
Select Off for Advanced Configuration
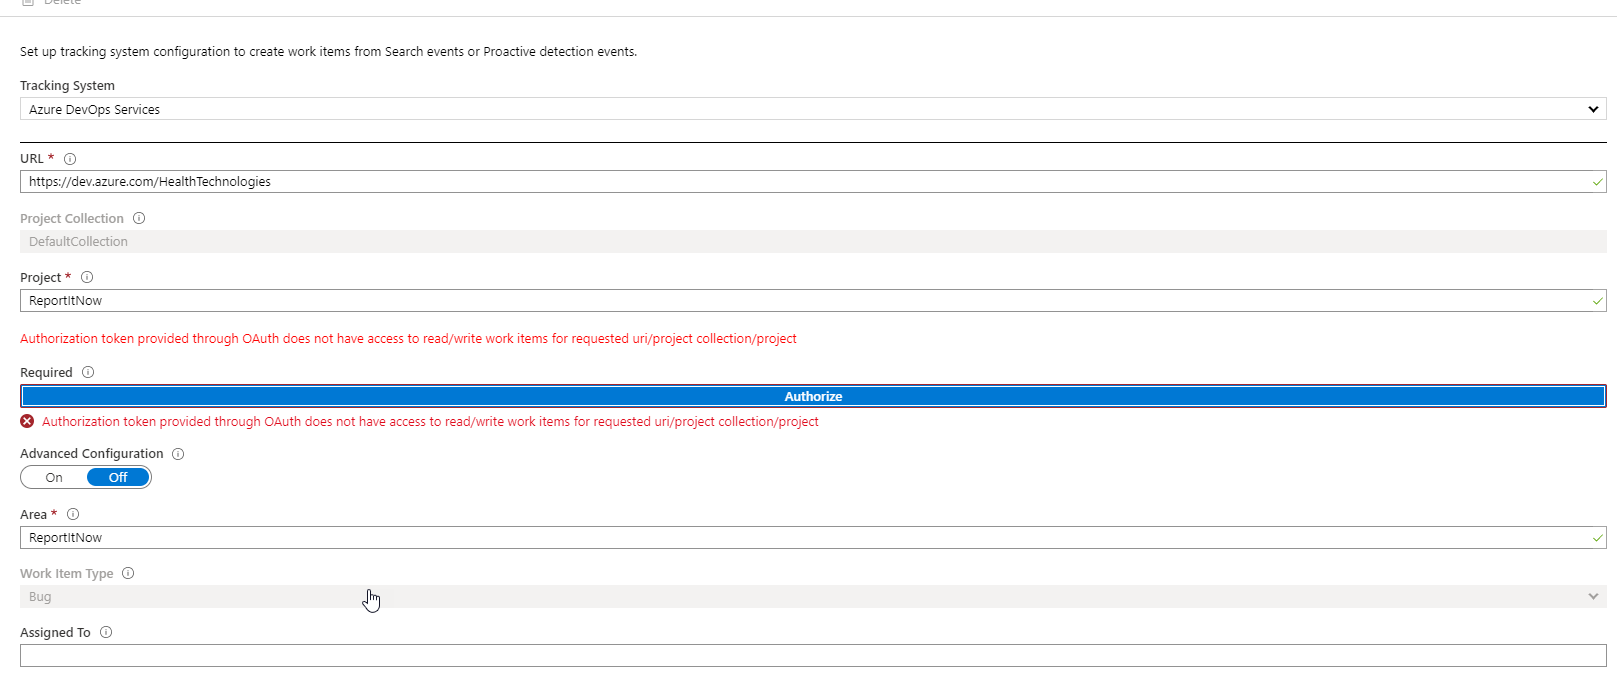point(118,477)
